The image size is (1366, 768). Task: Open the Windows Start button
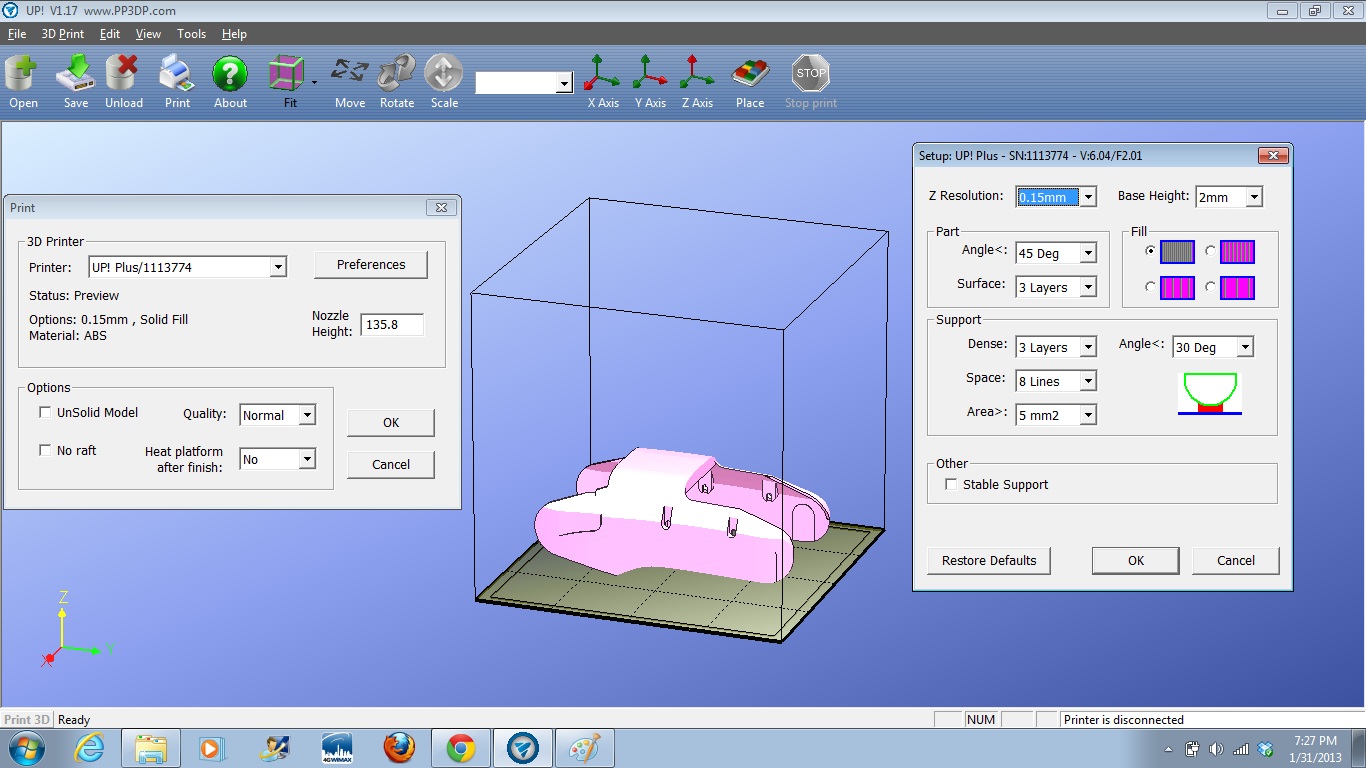(x=25, y=748)
